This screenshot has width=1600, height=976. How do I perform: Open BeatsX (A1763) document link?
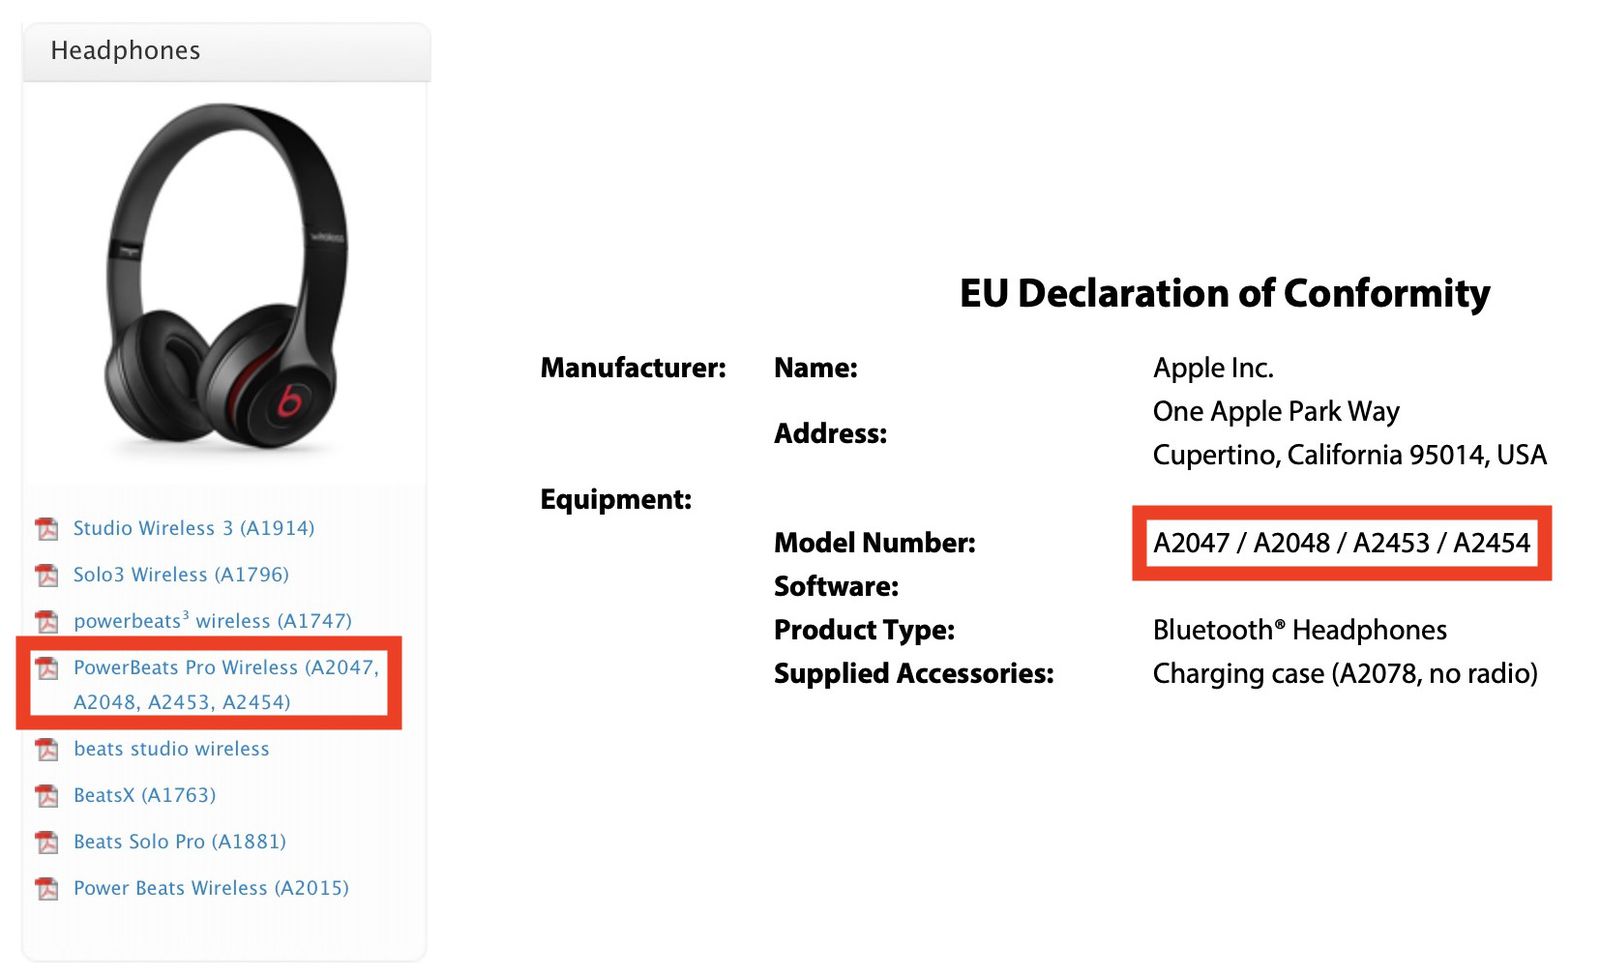click(144, 796)
